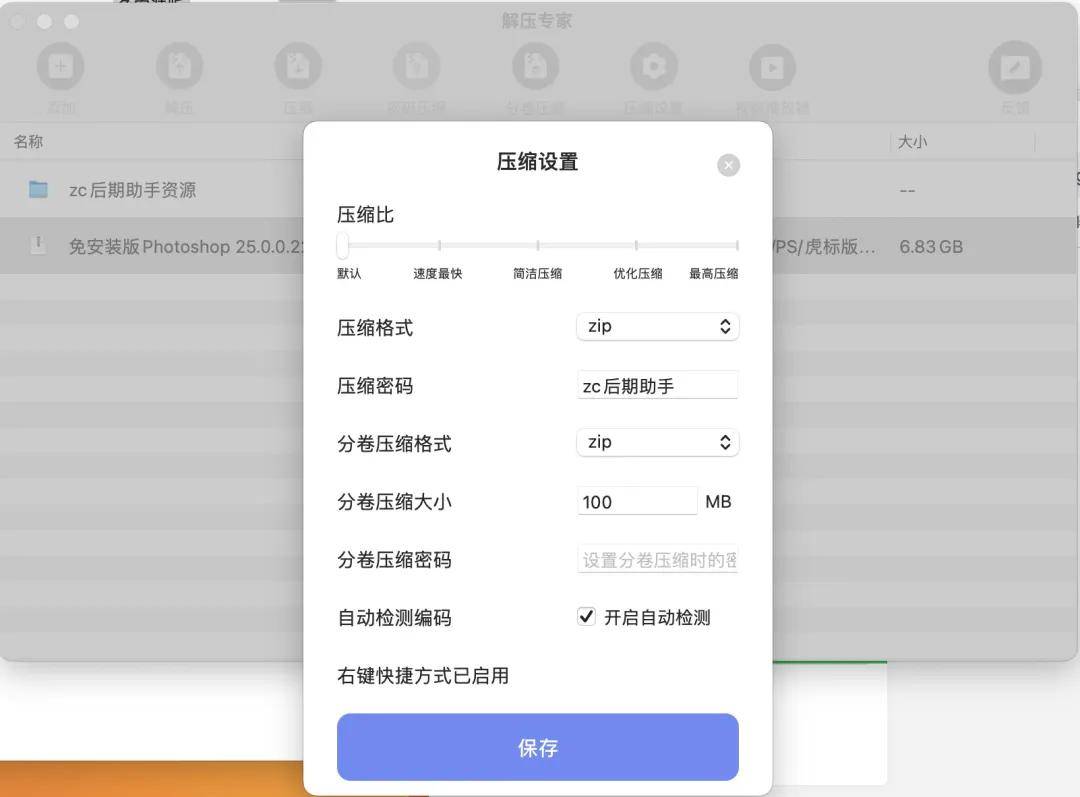Click the MB unit label
The image size is (1080, 797).
pos(718,501)
